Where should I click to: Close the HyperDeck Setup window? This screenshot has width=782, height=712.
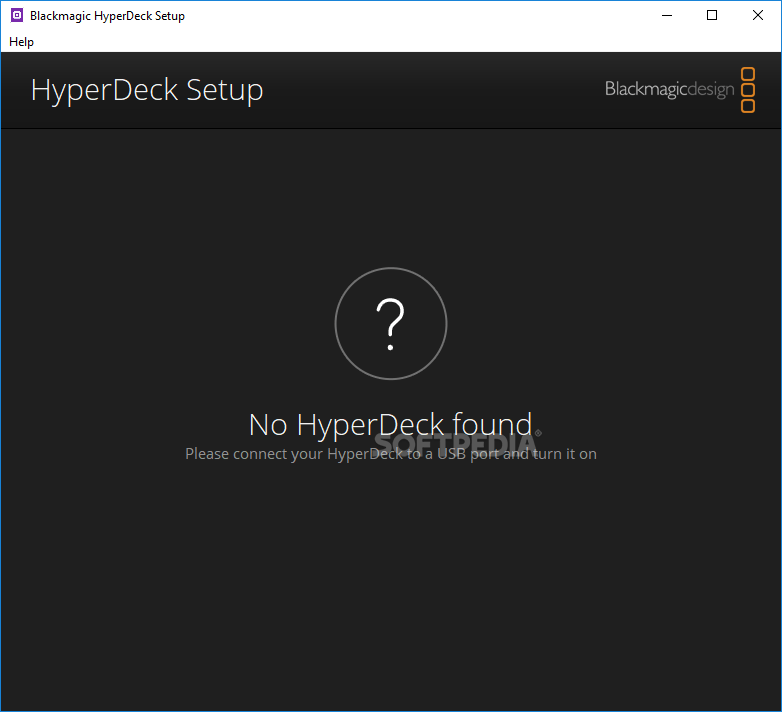[758, 15]
